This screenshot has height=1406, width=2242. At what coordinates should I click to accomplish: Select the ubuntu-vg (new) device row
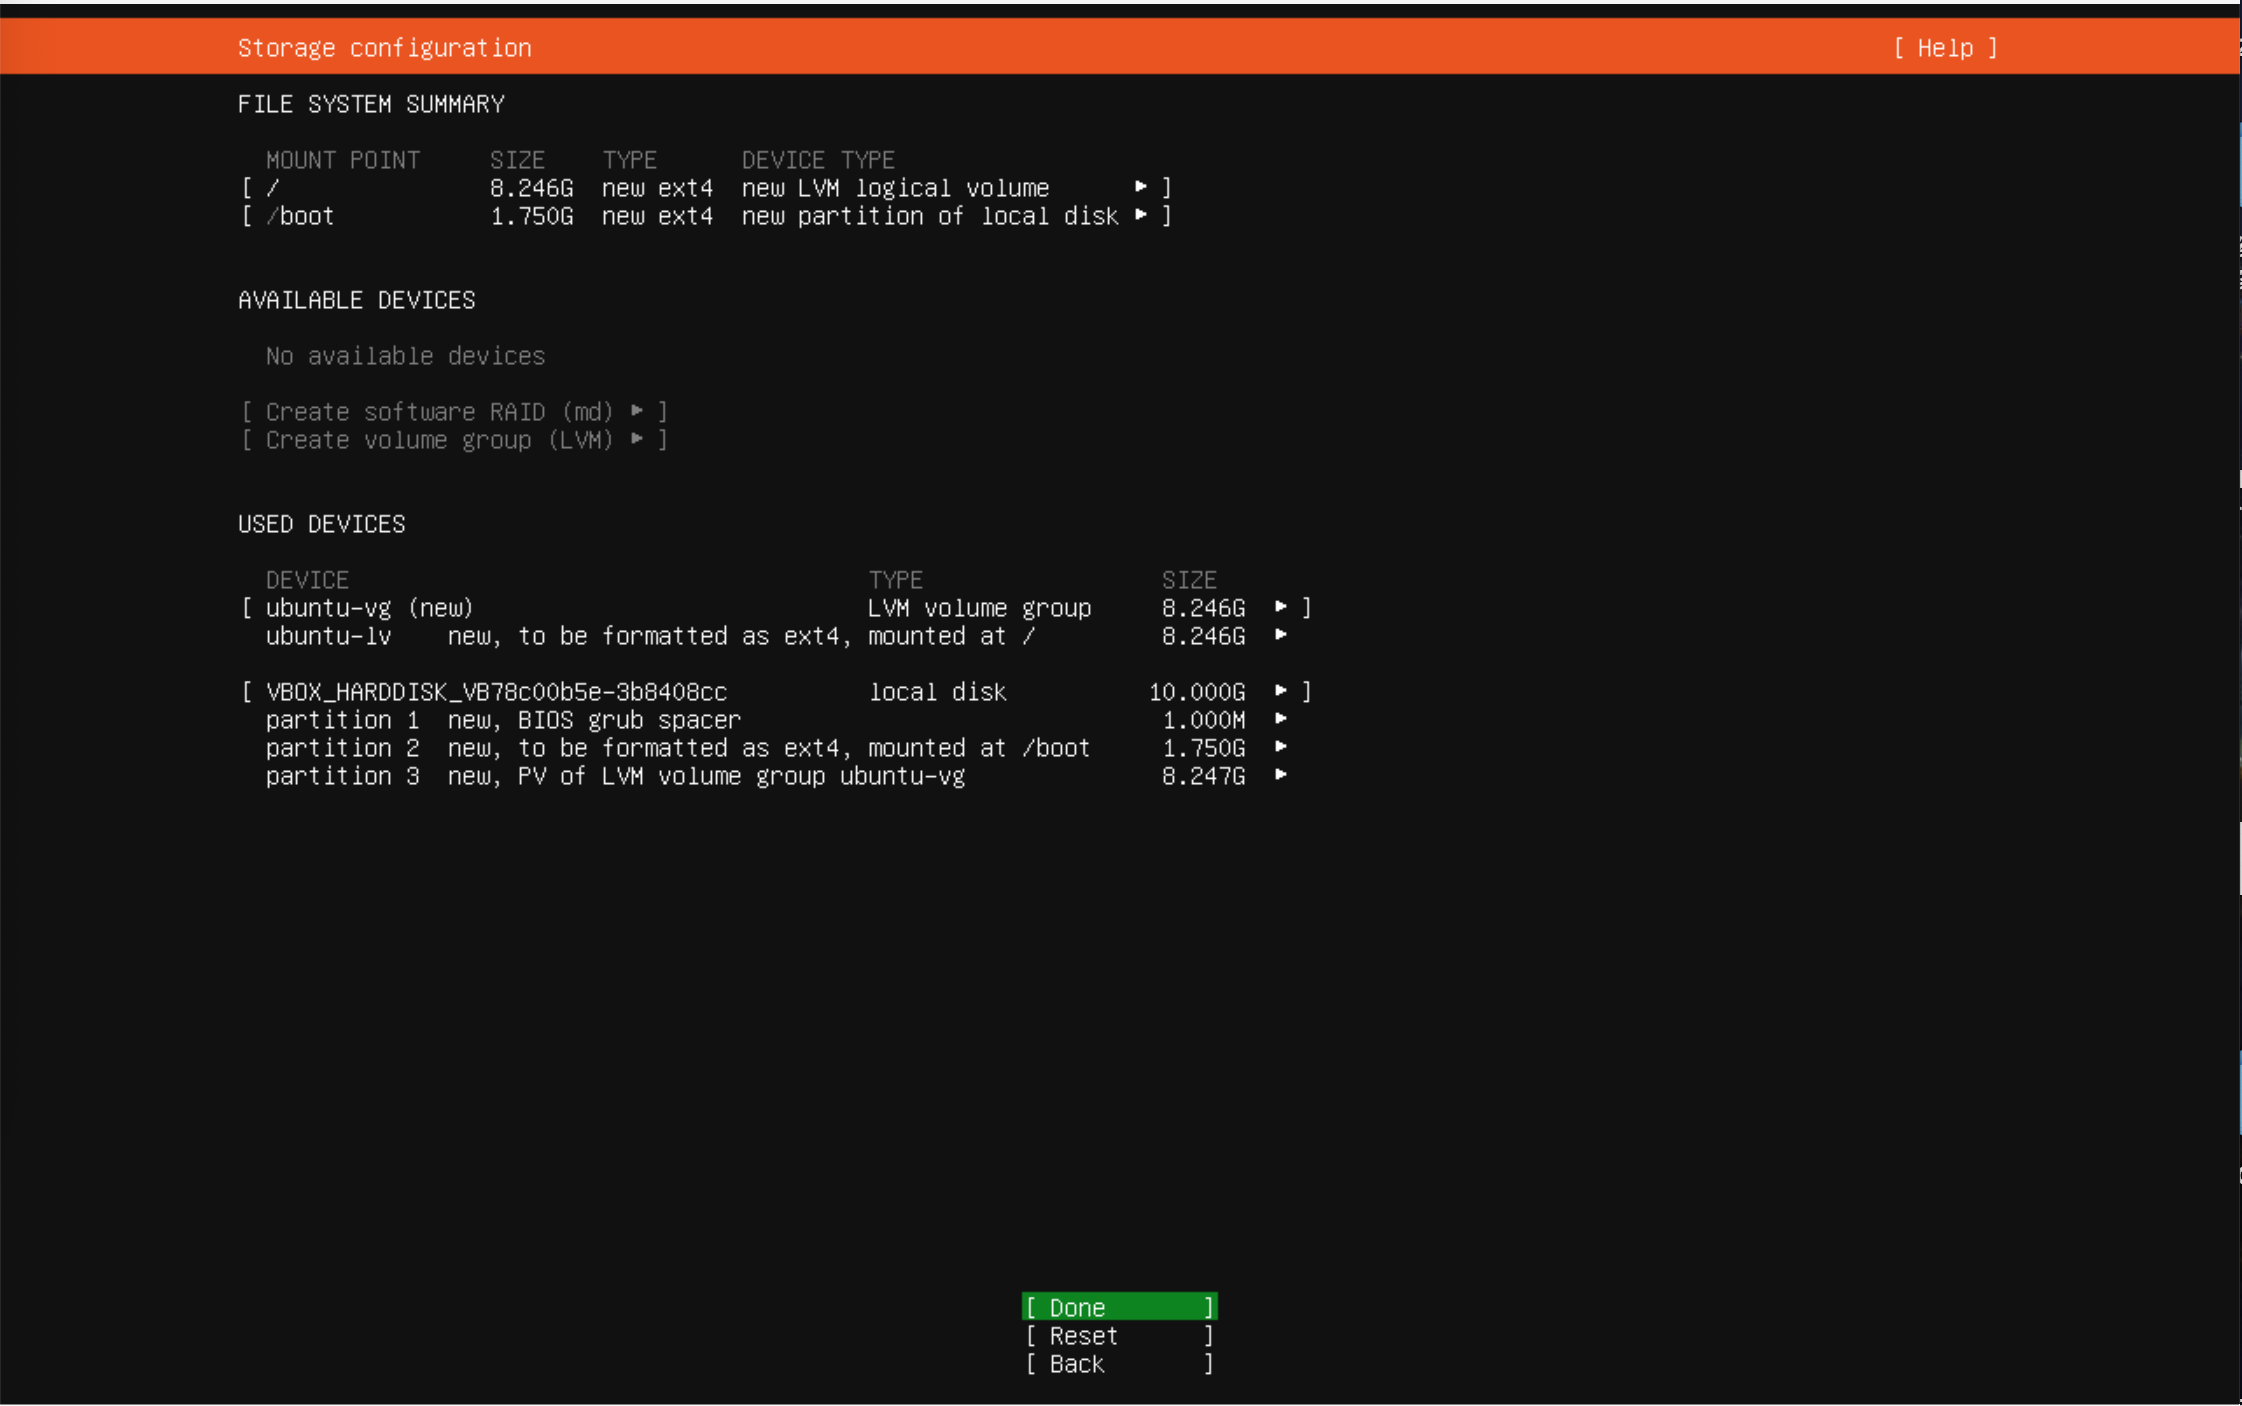point(369,607)
